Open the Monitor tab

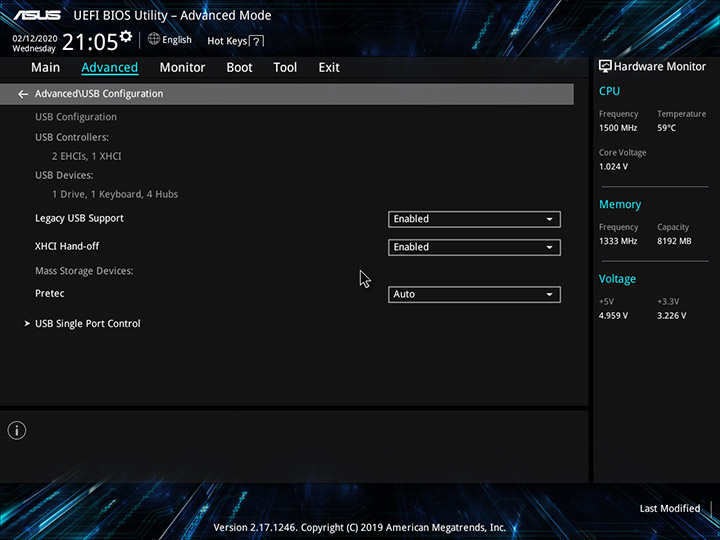182,68
